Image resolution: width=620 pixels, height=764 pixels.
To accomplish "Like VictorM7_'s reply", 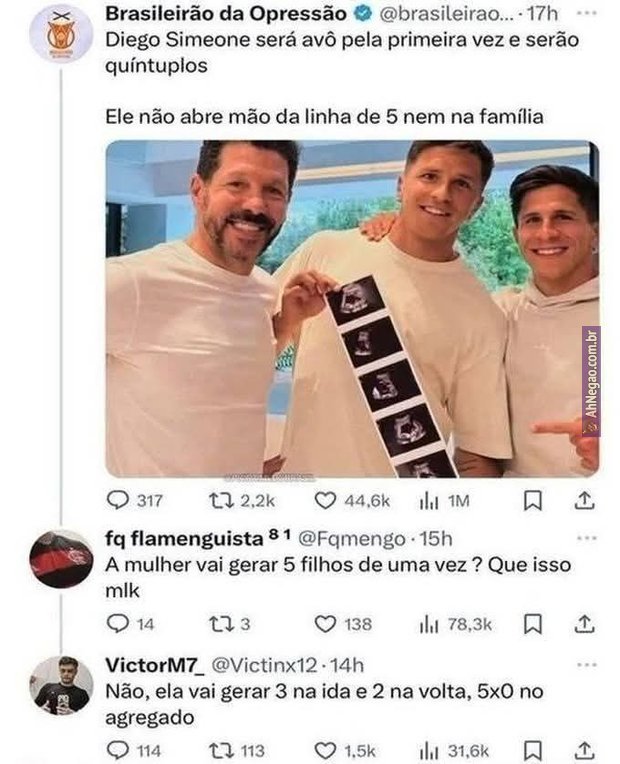I will [326, 749].
